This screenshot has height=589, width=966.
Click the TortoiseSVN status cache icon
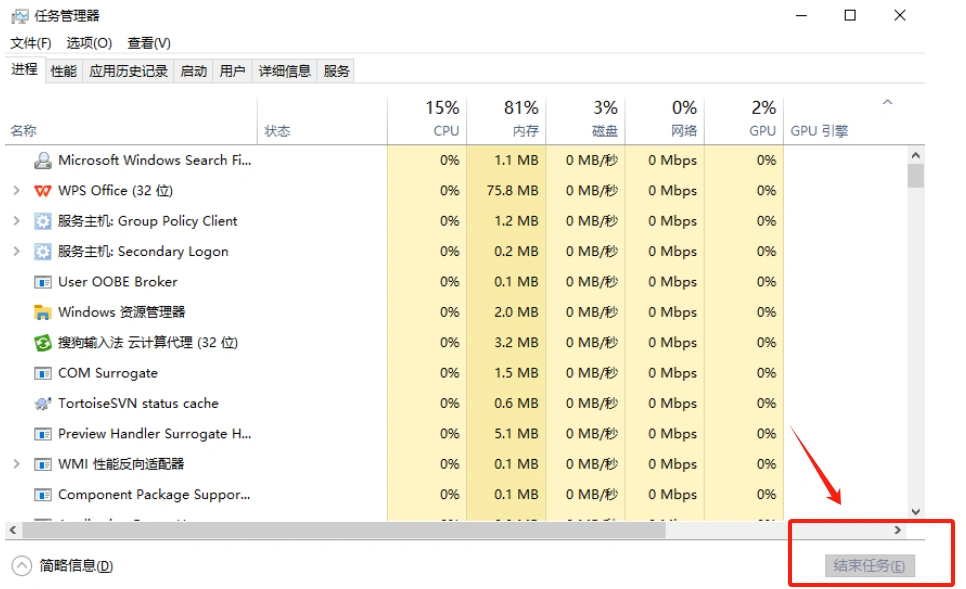[x=43, y=404]
